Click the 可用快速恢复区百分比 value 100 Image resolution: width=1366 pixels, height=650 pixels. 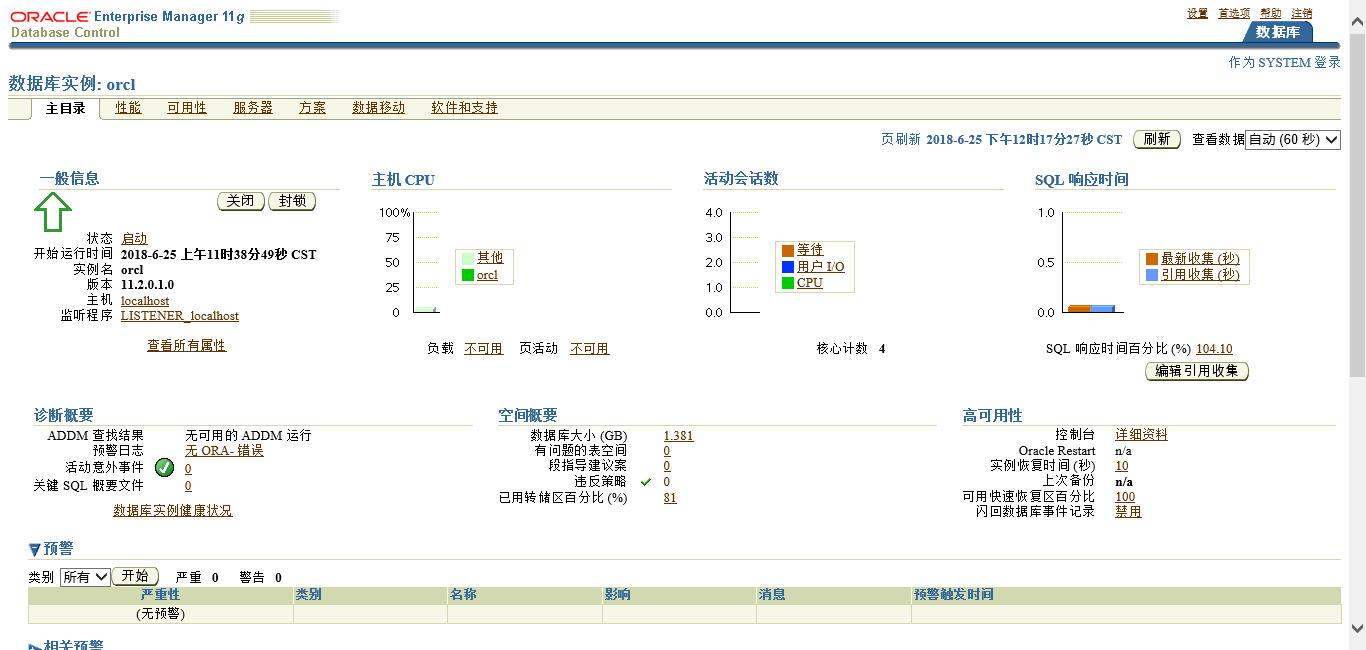point(1125,497)
